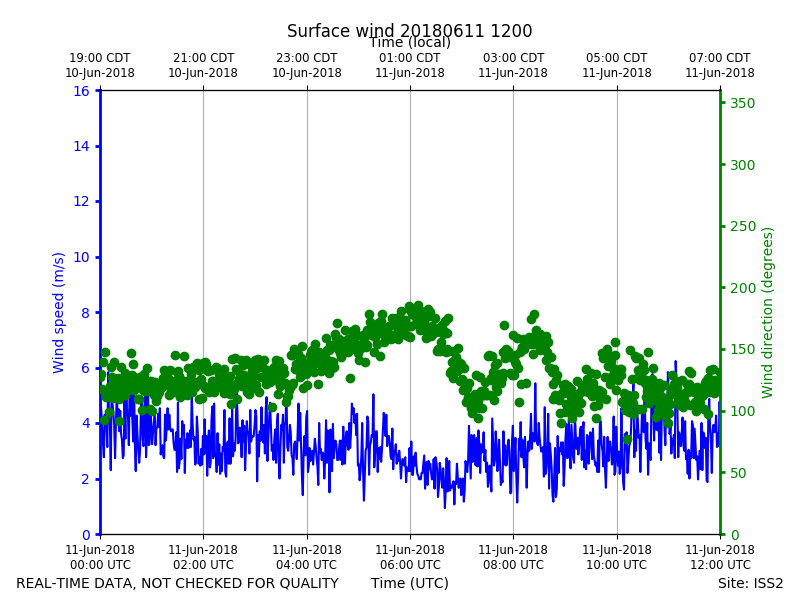Click the 'REAL-TIME DATA, NOT CHECKED FOR QUALITY' notice

[178, 583]
